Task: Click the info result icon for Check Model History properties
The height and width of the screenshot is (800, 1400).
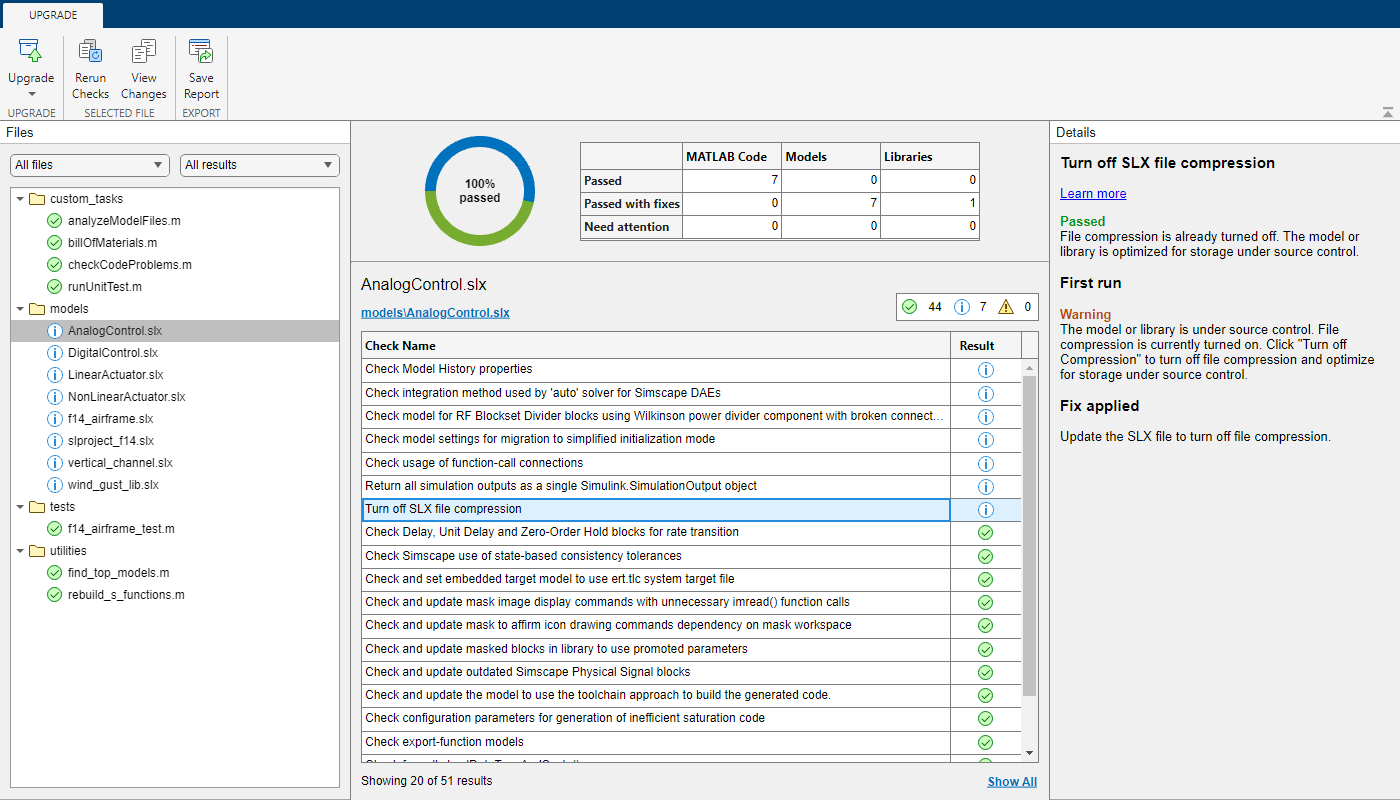Action: coord(985,369)
